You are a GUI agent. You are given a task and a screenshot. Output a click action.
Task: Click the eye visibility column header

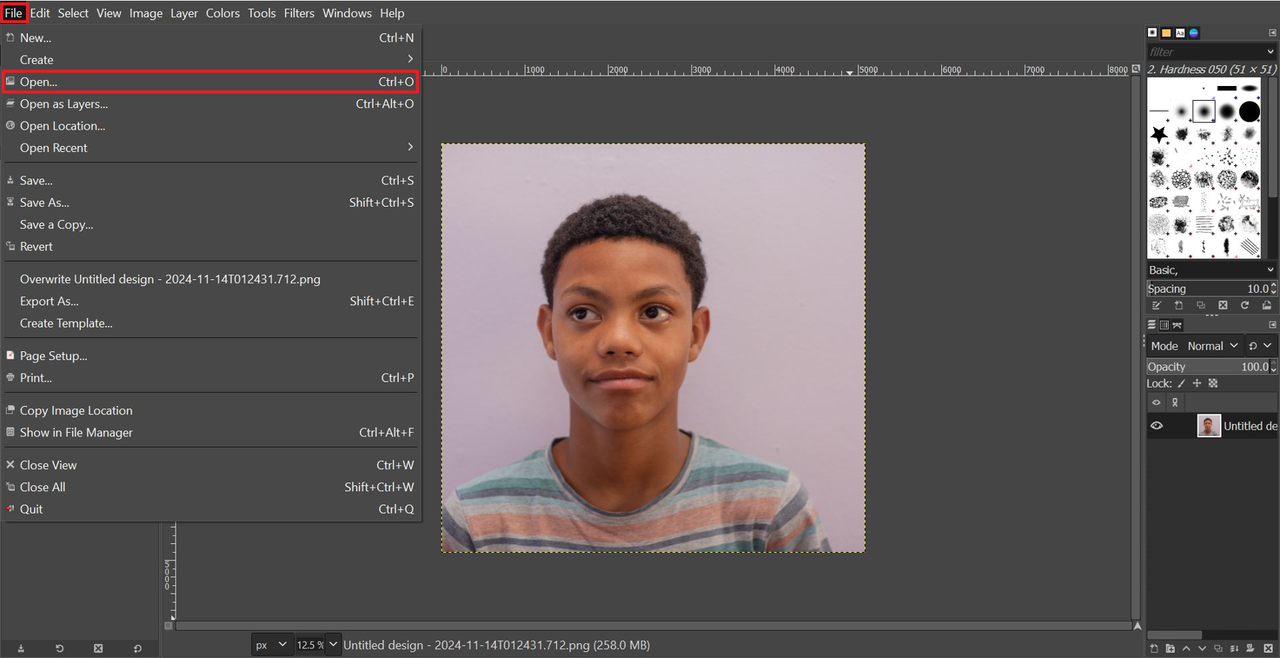pos(1156,402)
